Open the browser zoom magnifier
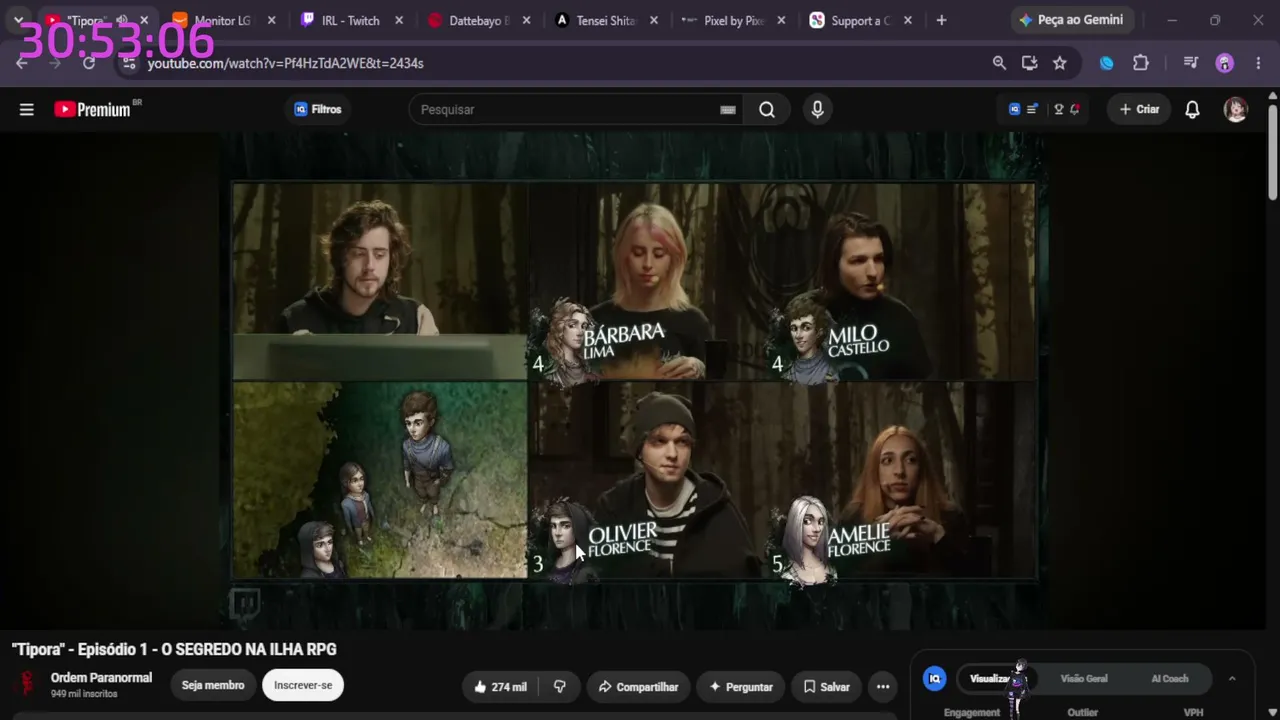Image resolution: width=1280 pixels, height=720 pixels. [x=999, y=63]
